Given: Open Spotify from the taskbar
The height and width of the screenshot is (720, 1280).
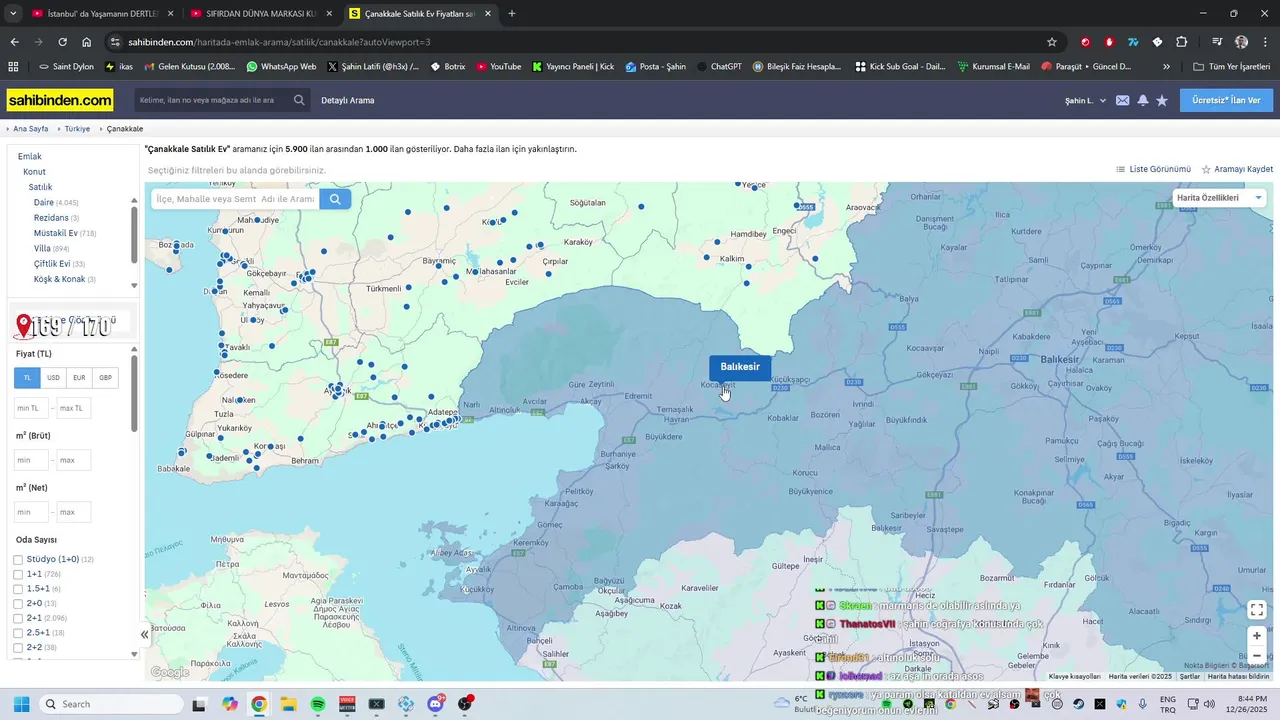Looking at the screenshot, I should click(x=318, y=704).
